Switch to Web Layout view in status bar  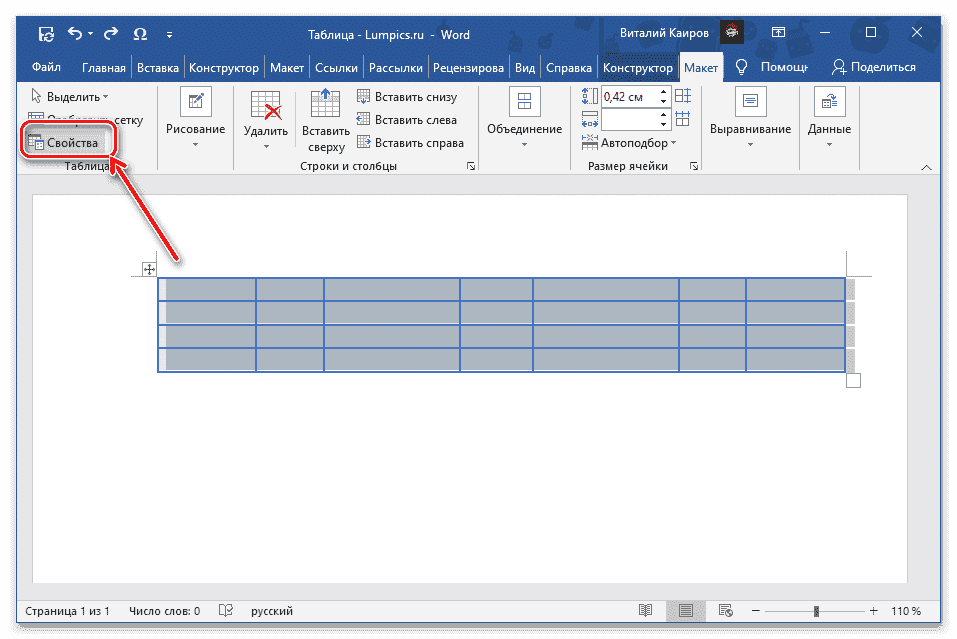(723, 611)
